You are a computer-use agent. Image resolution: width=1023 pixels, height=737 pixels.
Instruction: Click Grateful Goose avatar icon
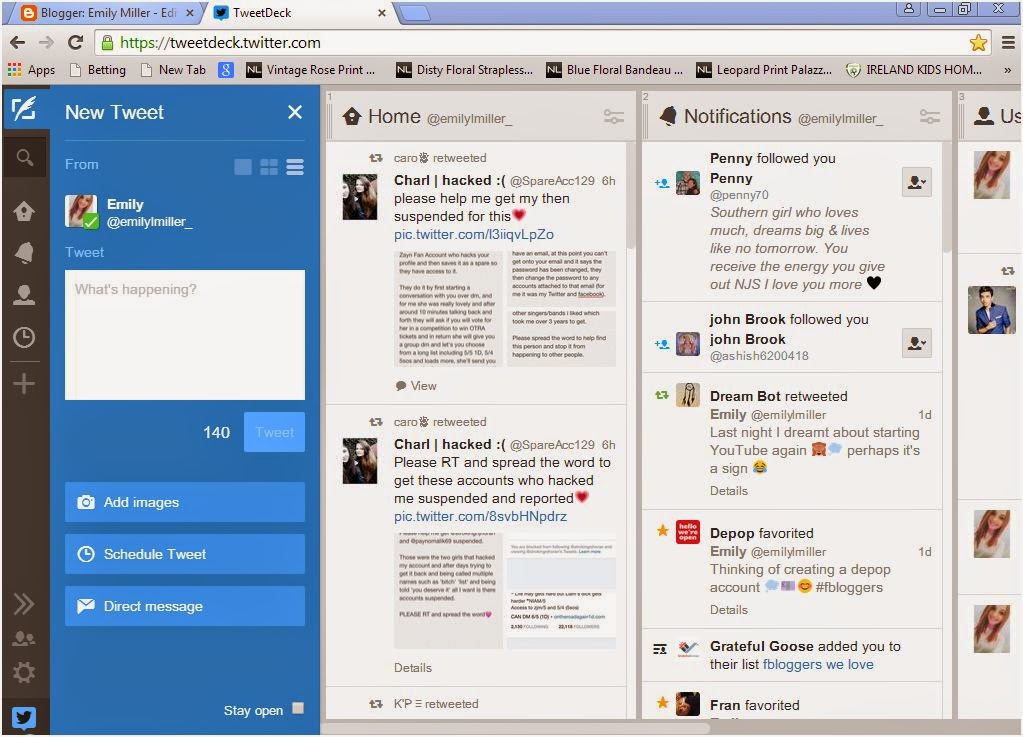(688, 648)
